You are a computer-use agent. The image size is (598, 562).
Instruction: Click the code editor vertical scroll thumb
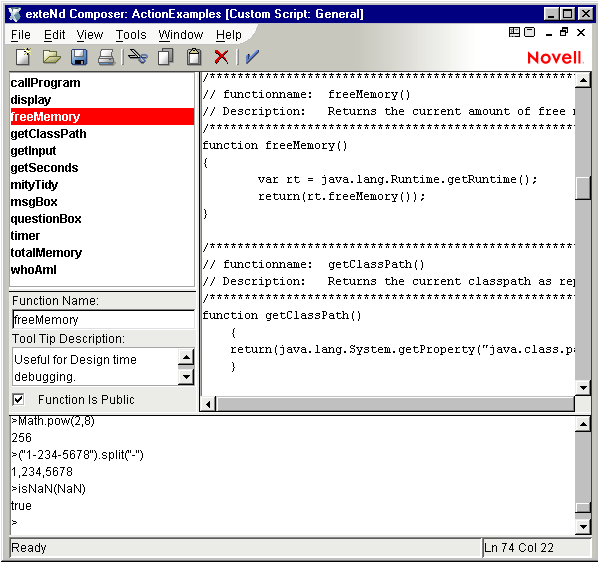pos(583,189)
